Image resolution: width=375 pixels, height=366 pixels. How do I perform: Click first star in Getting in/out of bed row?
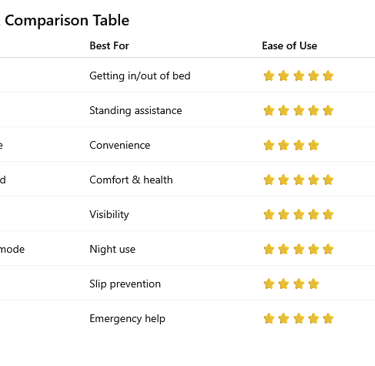pos(269,76)
